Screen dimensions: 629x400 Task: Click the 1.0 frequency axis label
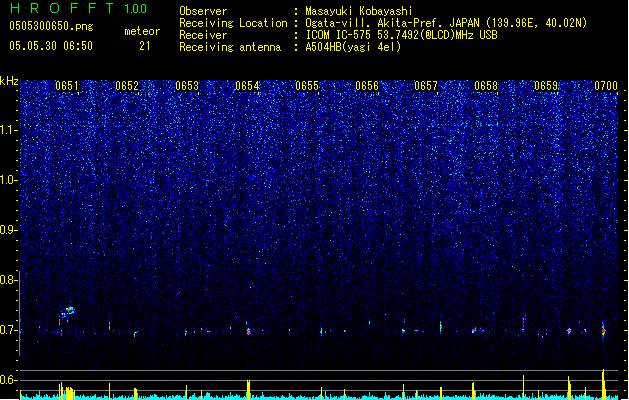pyautogui.click(x=9, y=180)
